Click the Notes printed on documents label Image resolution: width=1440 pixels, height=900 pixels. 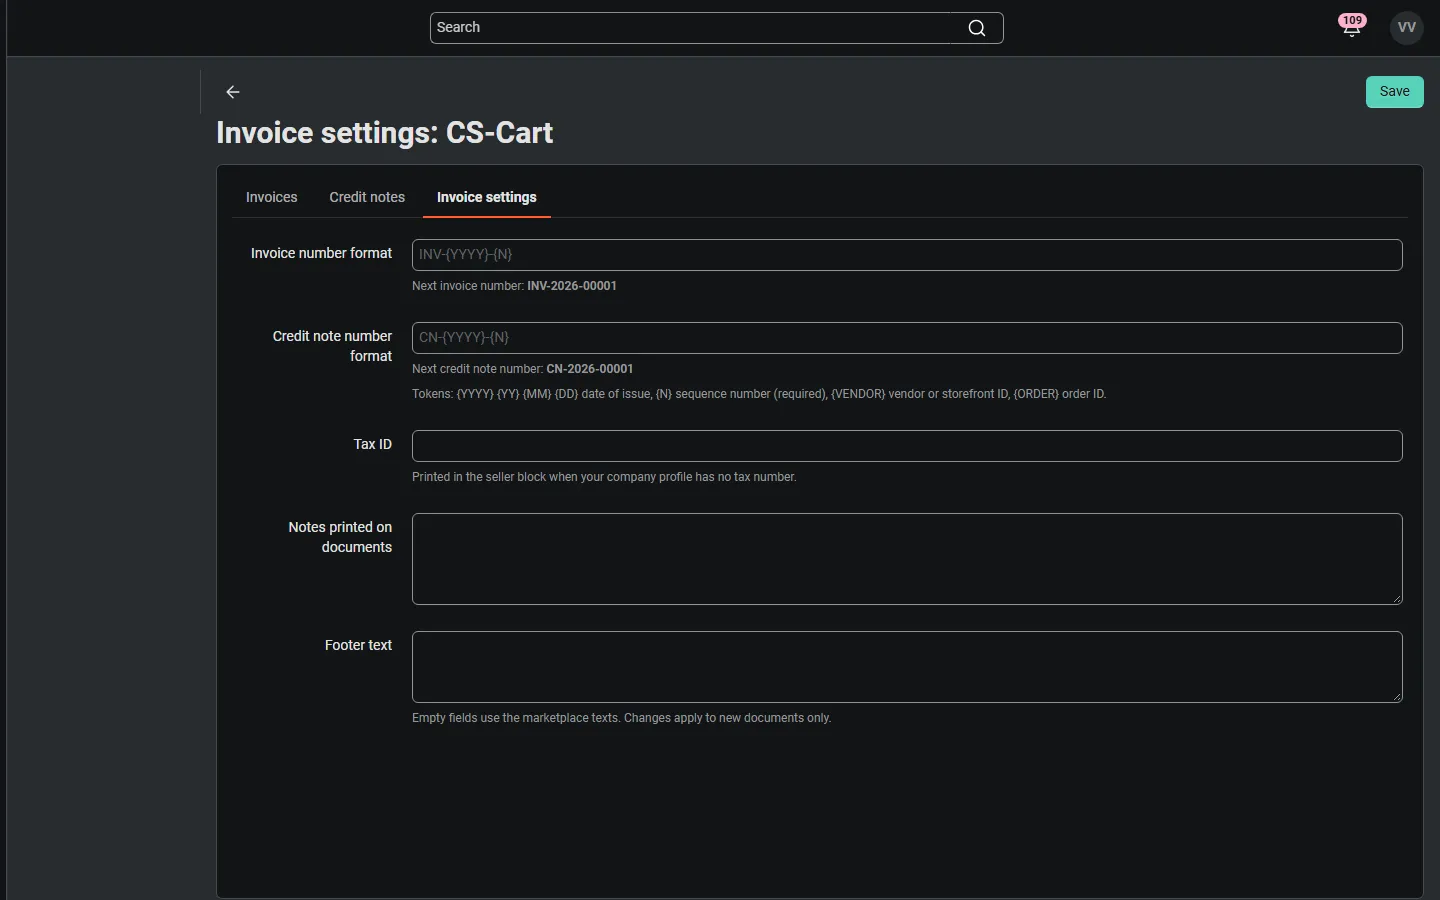coord(340,537)
